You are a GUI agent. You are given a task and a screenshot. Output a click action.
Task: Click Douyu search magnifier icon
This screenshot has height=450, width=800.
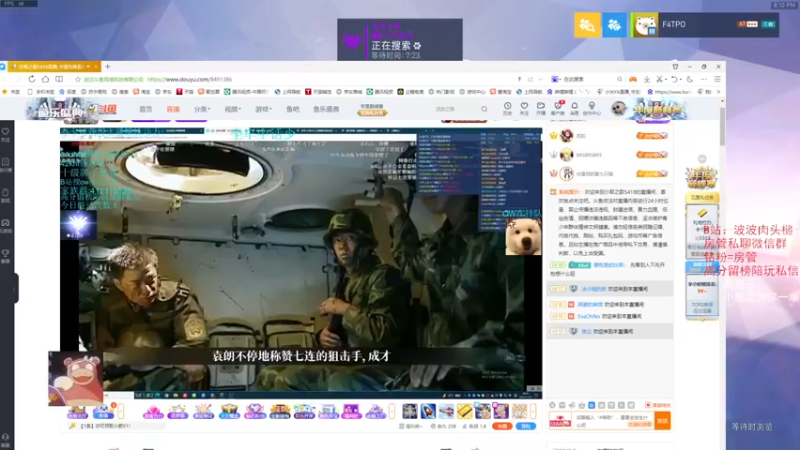[x=484, y=109]
